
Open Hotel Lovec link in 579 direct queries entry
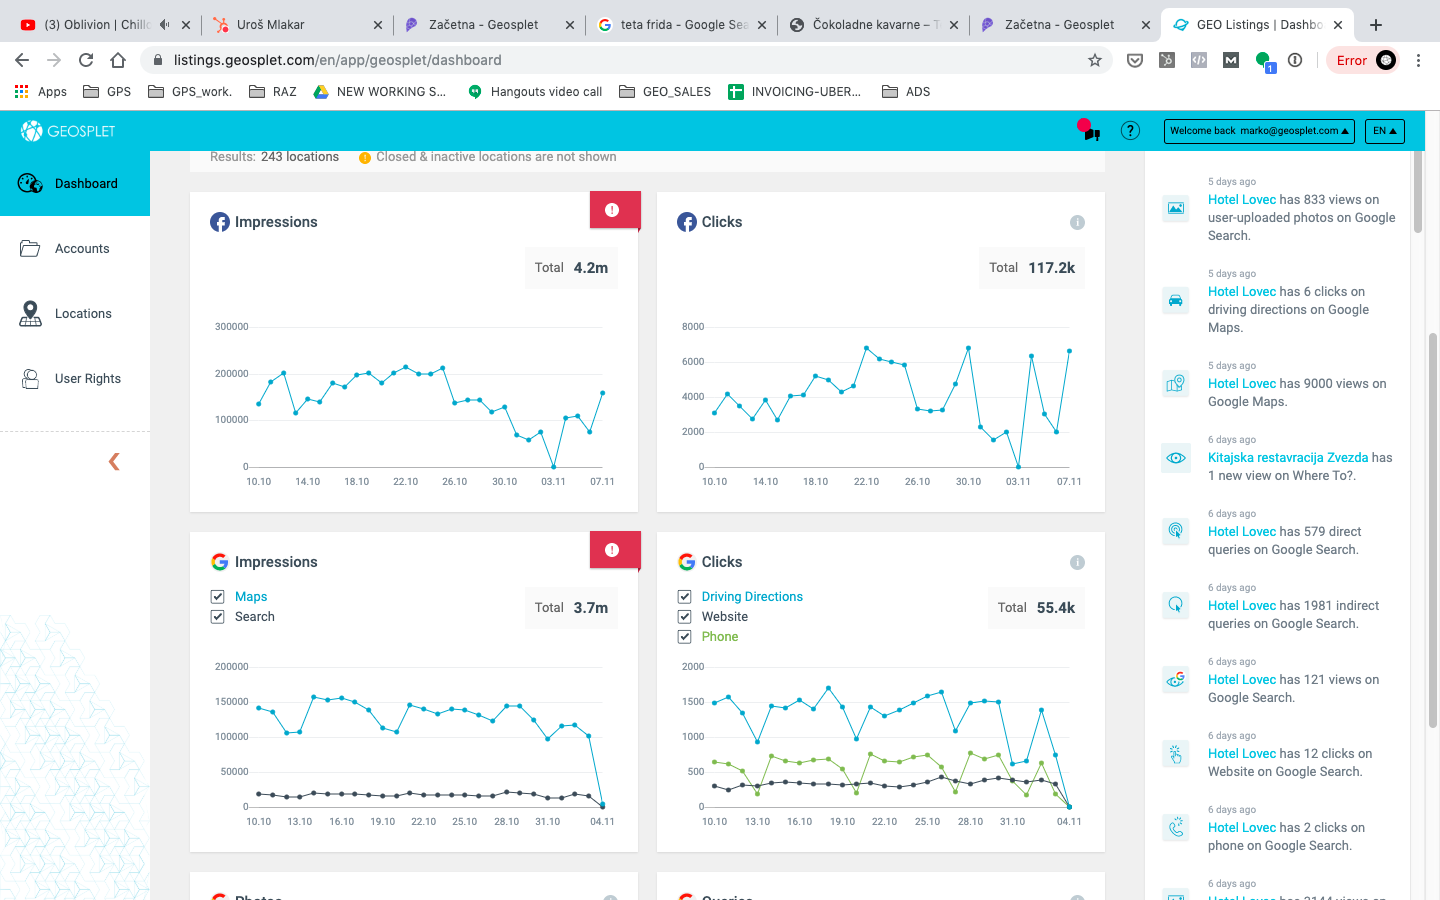1242,532
